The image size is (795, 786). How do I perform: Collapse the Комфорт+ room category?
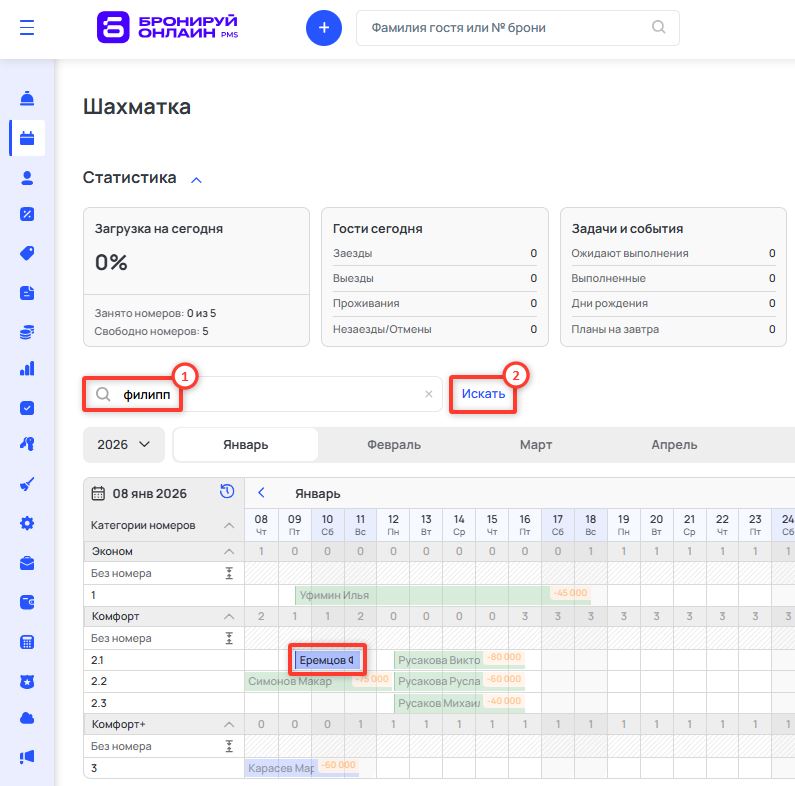pyautogui.click(x=228, y=724)
